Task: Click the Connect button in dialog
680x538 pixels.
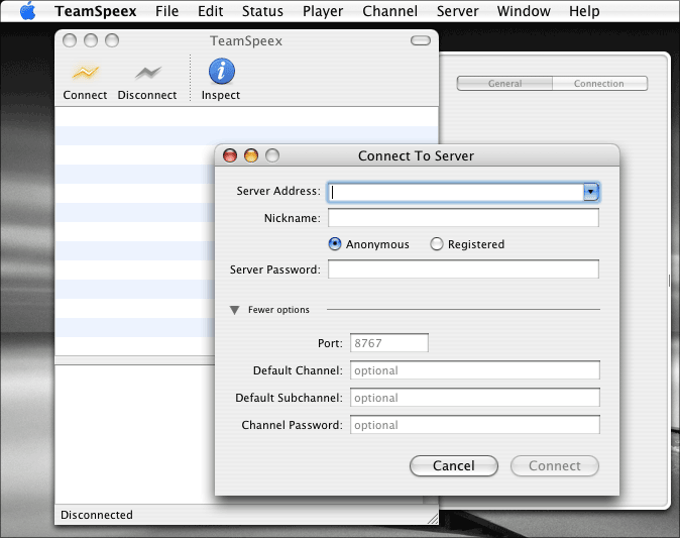Action: coord(555,466)
